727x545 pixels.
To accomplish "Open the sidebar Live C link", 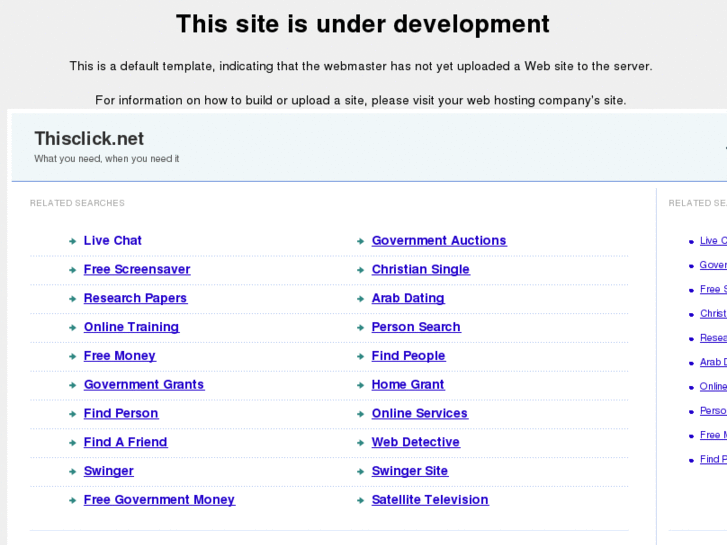I will 713,240.
